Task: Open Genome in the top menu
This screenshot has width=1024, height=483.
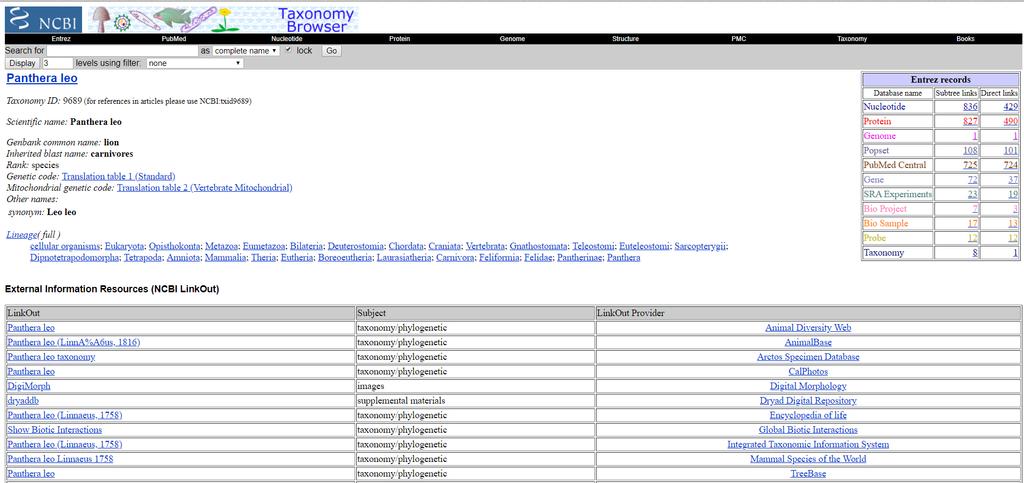Action: 513,39
